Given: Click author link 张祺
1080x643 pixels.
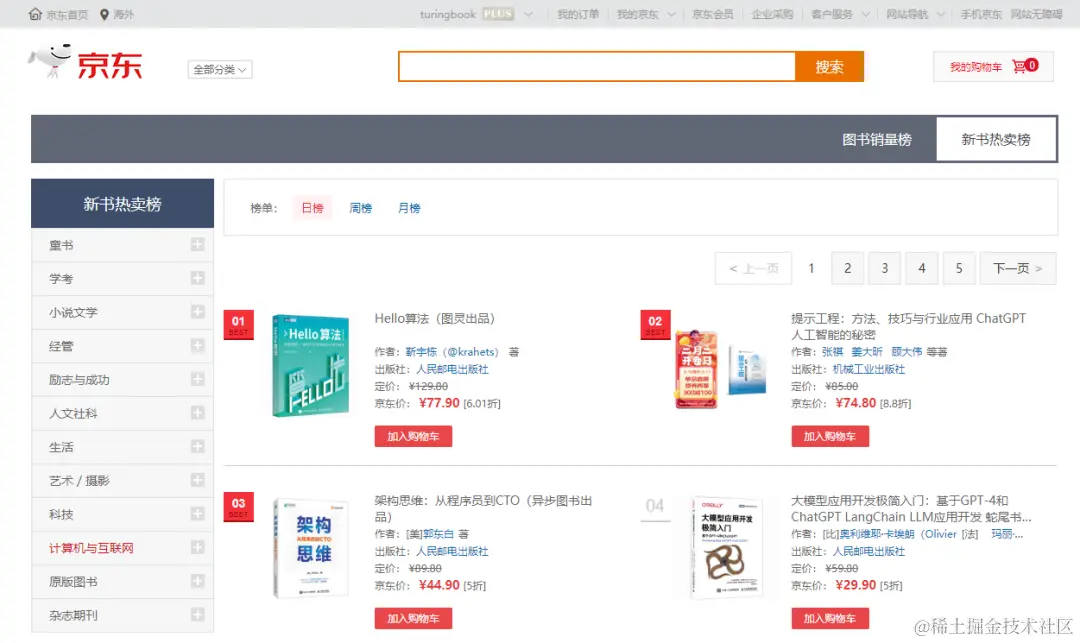Looking at the screenshot, I should [x=832, y=352].
